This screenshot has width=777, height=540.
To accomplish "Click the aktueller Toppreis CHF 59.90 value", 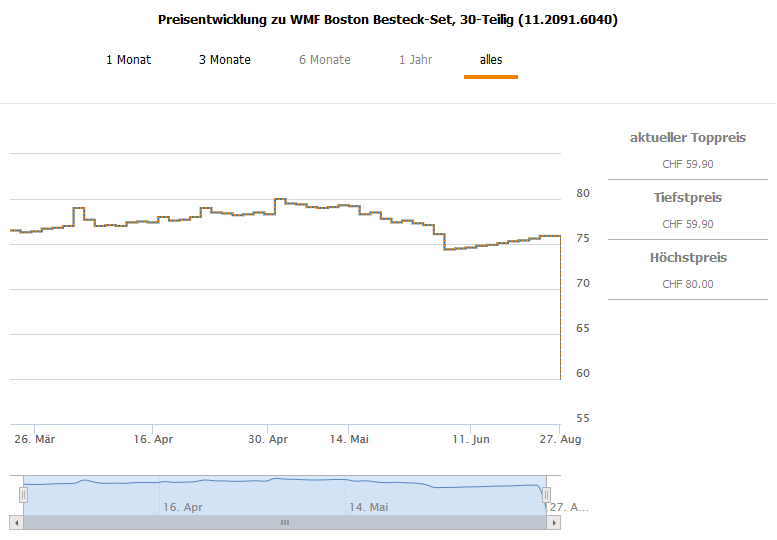I will tap(688, 164).
